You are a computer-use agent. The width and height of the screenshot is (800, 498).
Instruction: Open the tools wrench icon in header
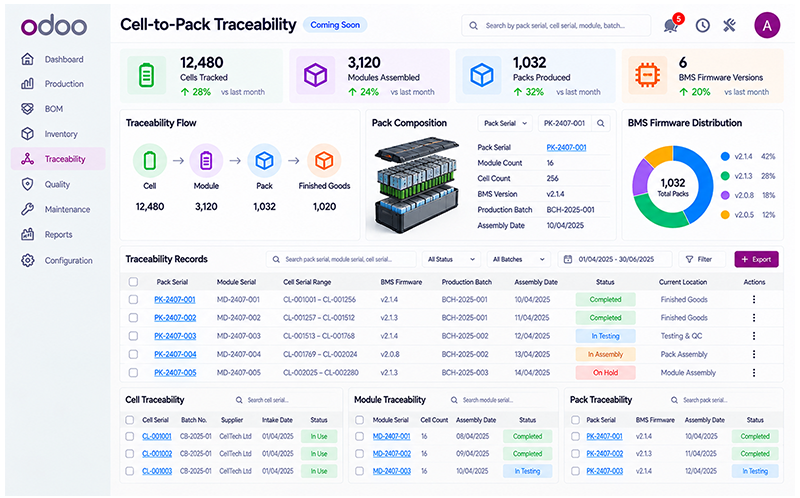coord(730,25)
